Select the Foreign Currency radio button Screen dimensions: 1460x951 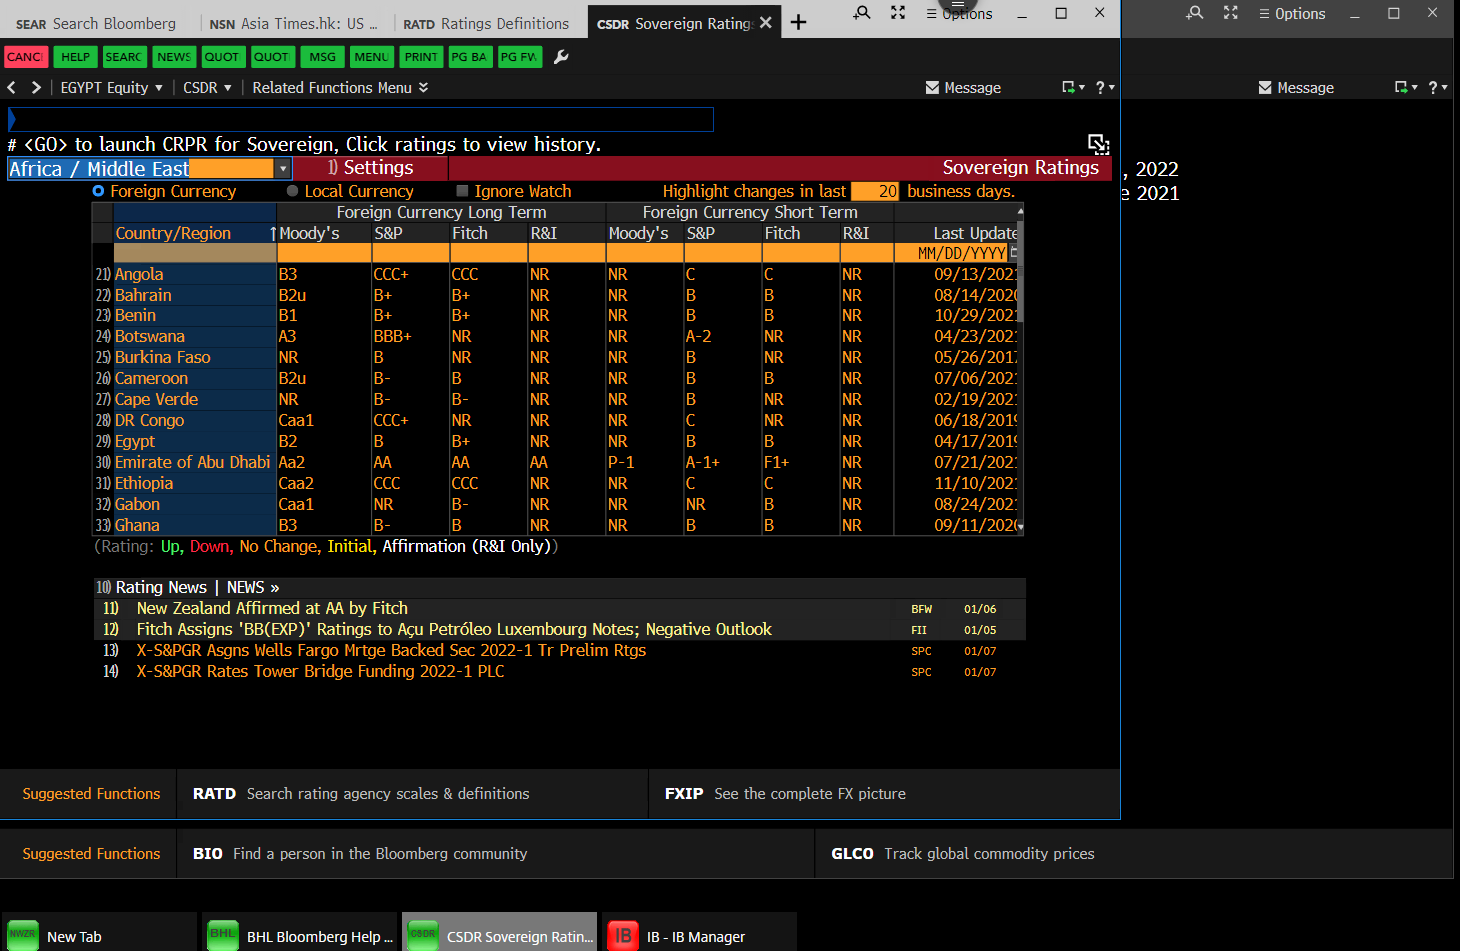pos(98,191)
